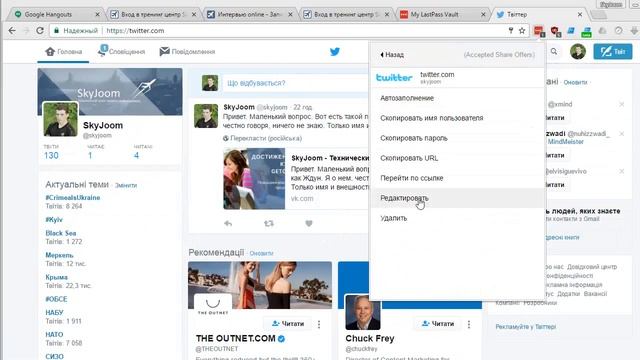Click Chuck Frey profile photo
The height and width of the screenshot is (360, 640).
pyautogui.click(x=362, y=312)
